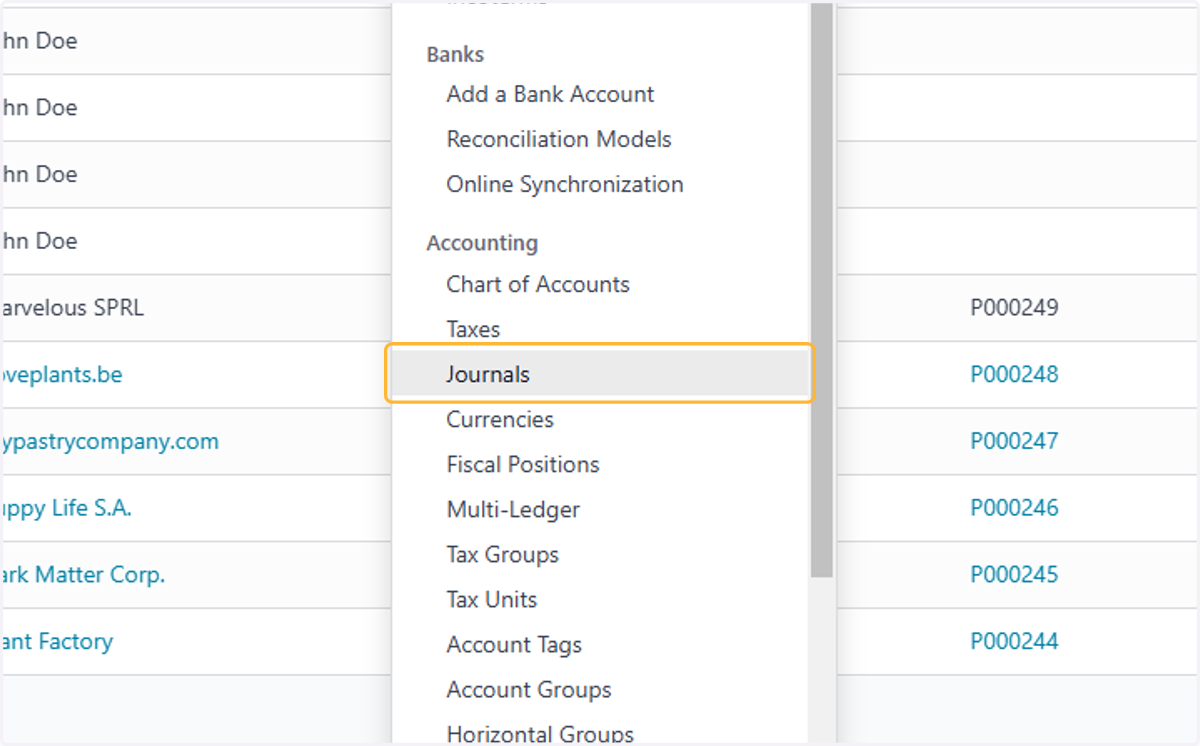Click the Accounting section header

coord(482,243)
